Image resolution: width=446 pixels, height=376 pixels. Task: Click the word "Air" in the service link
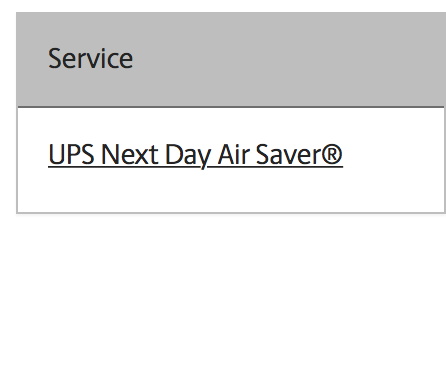tap(234, 155)
